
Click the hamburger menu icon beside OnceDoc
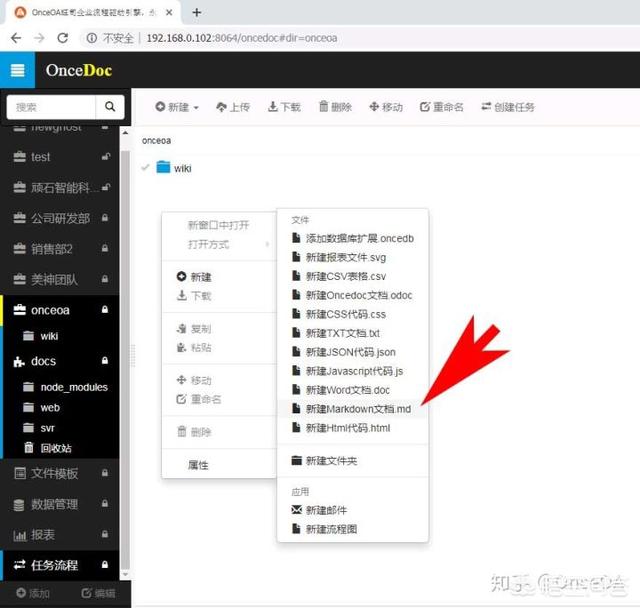17,71
